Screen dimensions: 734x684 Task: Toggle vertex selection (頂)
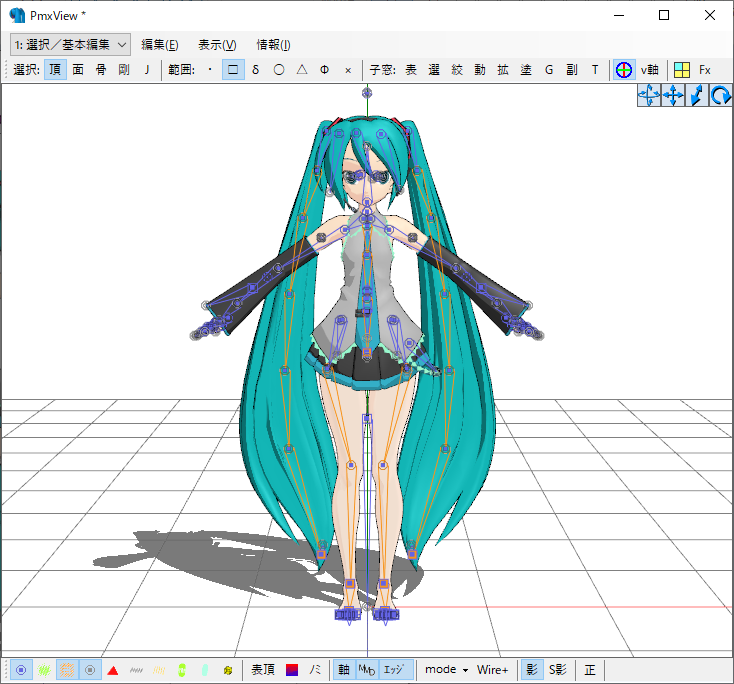(x=55, y=70)
